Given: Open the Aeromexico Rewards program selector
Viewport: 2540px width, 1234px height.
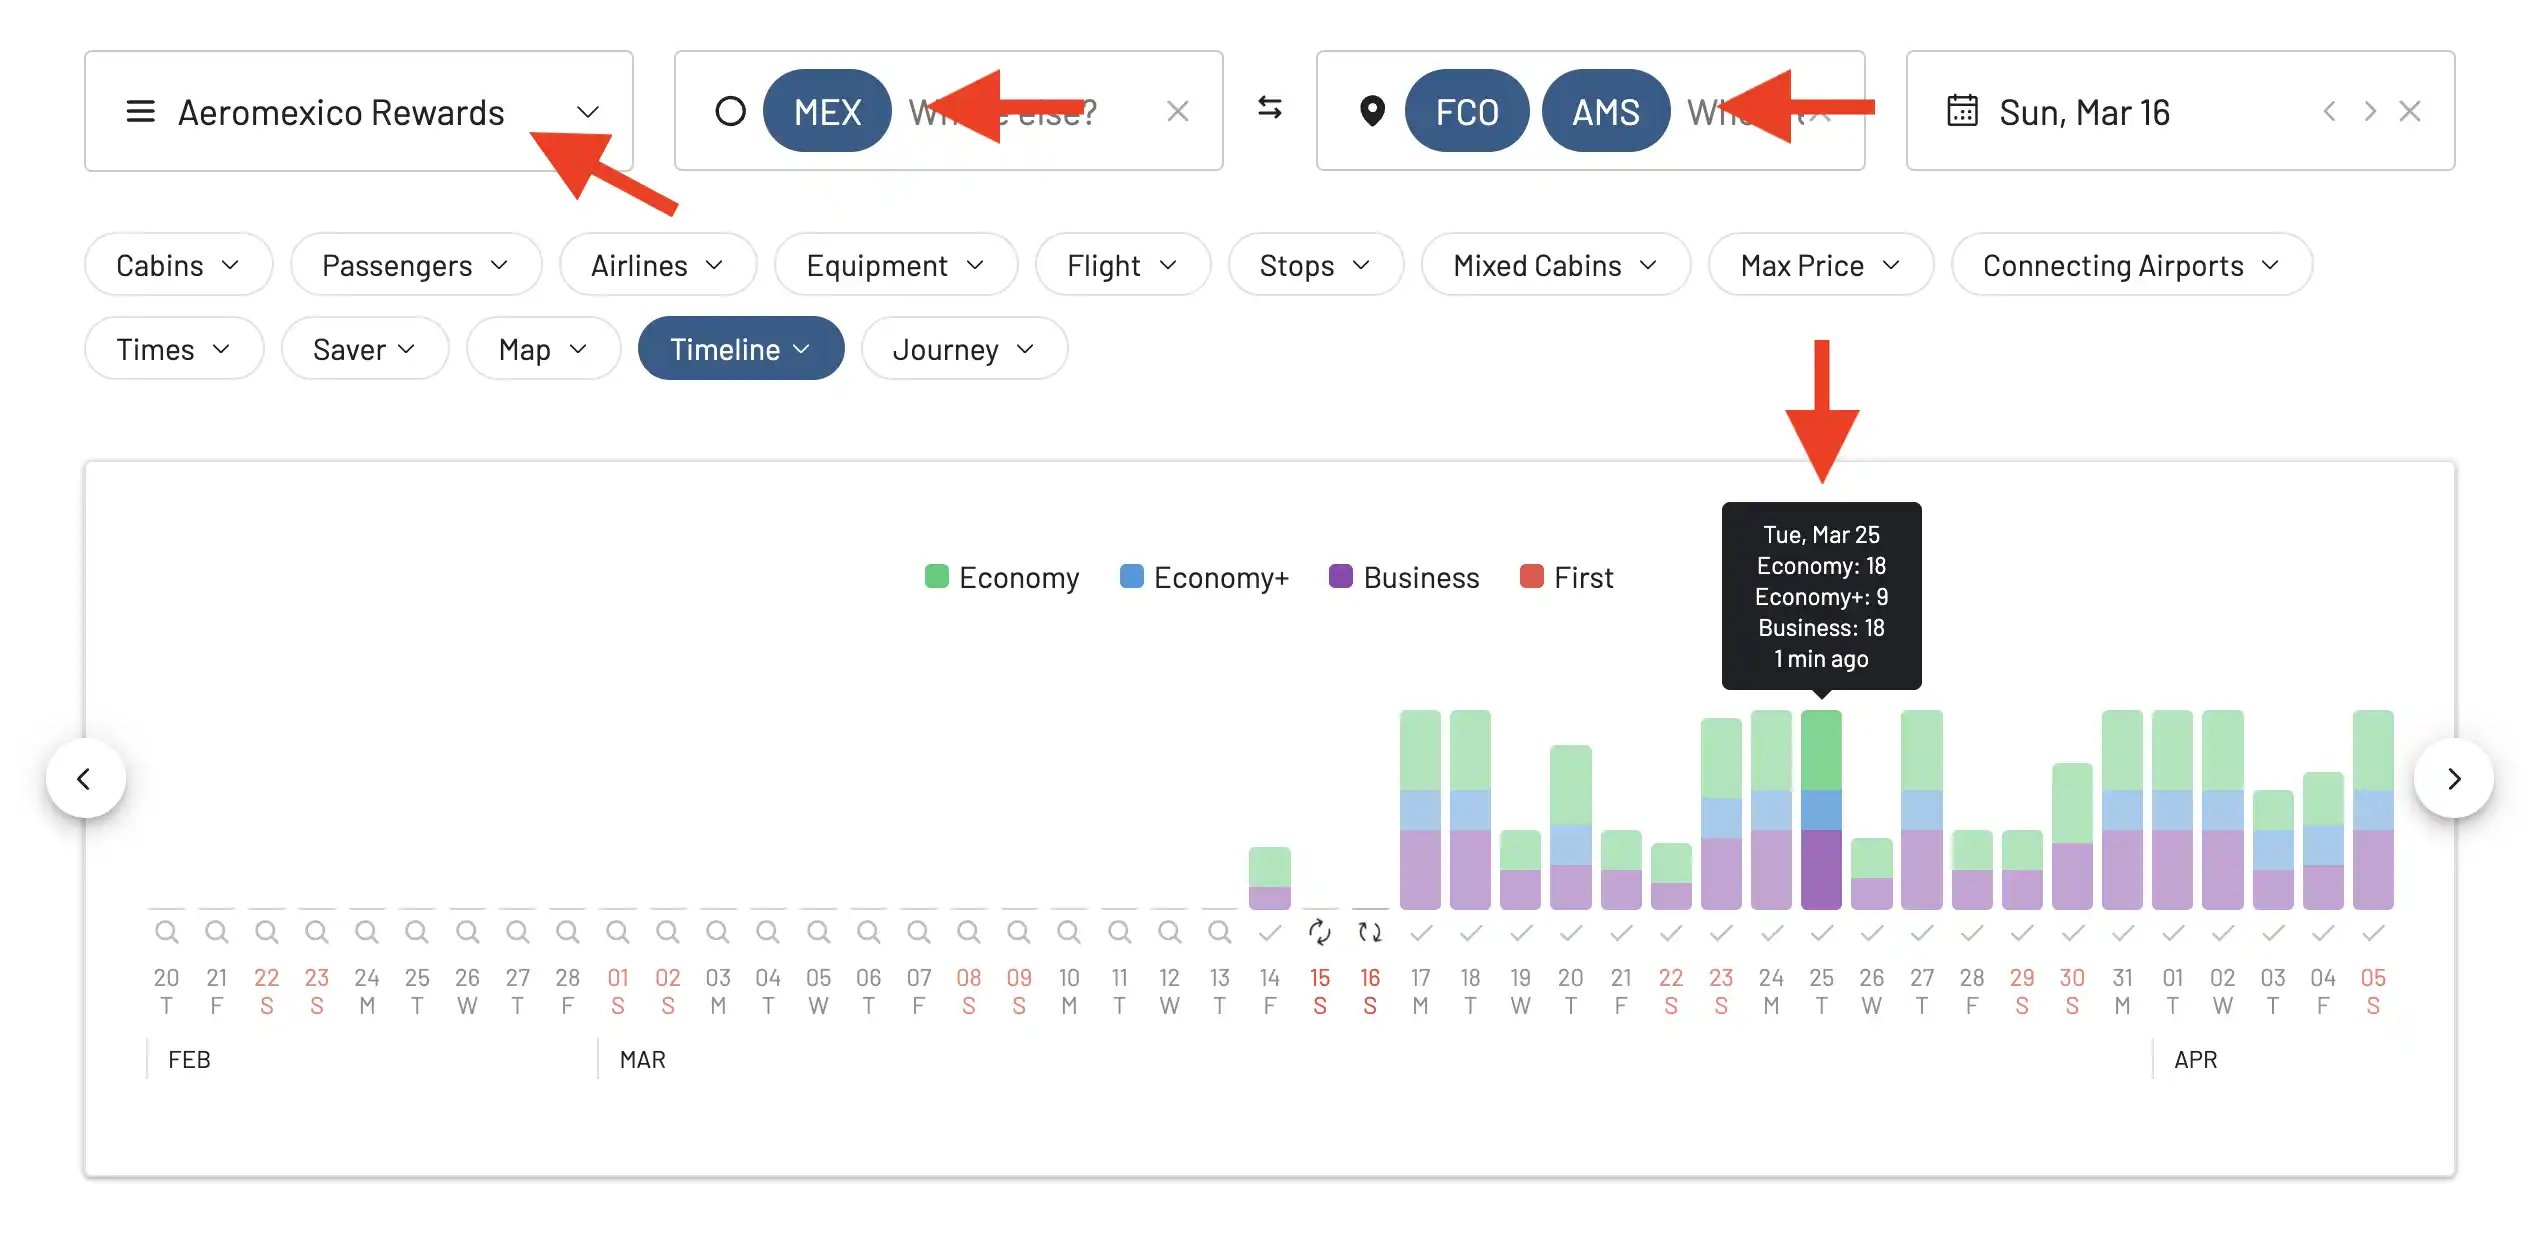Looking at the screenshot, I should pos(358,111).
